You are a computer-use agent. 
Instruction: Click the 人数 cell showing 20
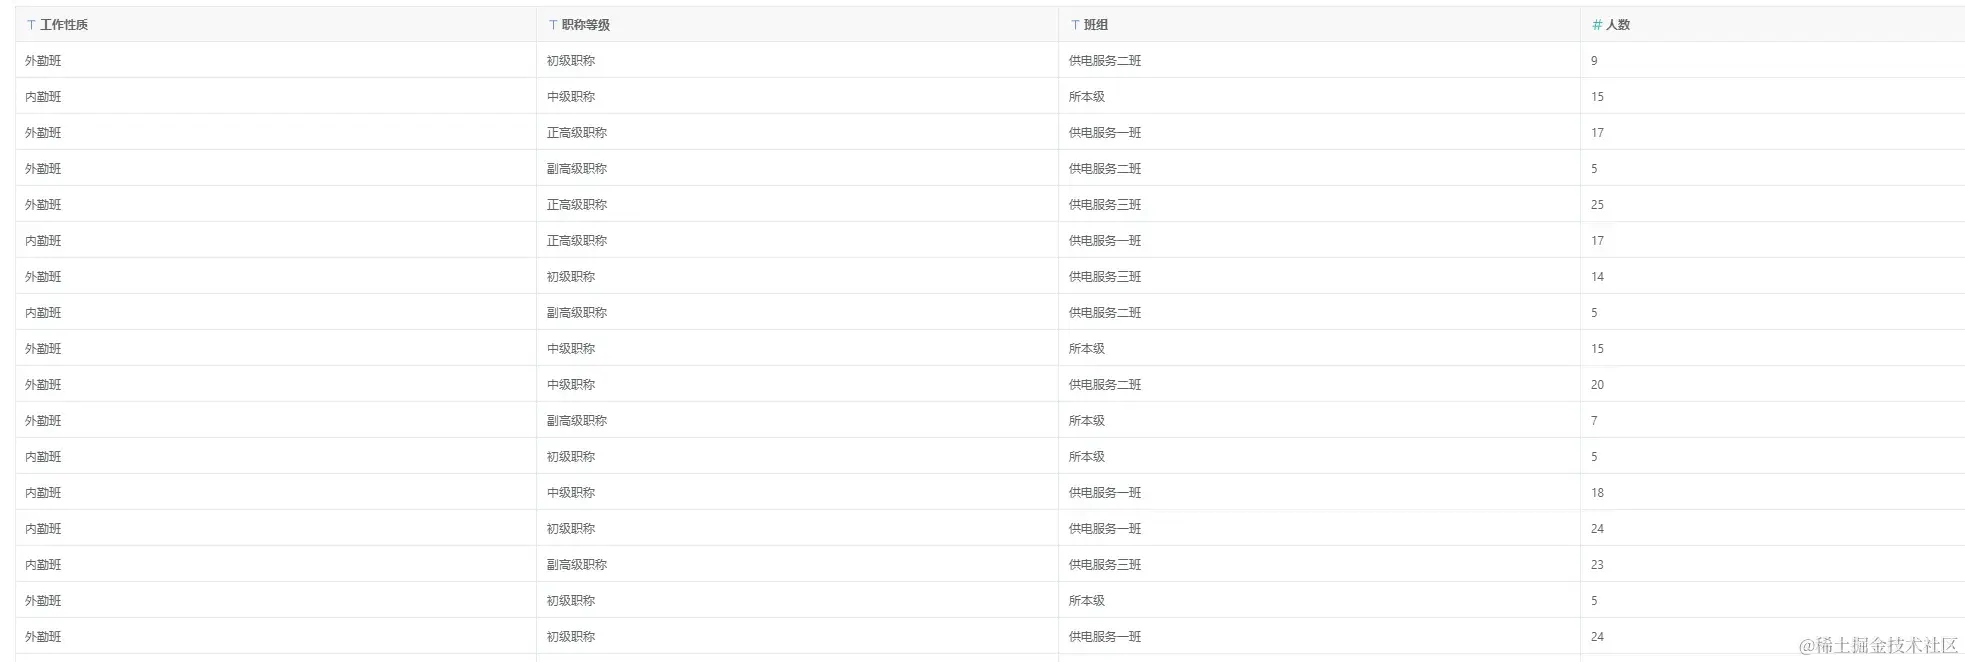[x=1597, y=385]
